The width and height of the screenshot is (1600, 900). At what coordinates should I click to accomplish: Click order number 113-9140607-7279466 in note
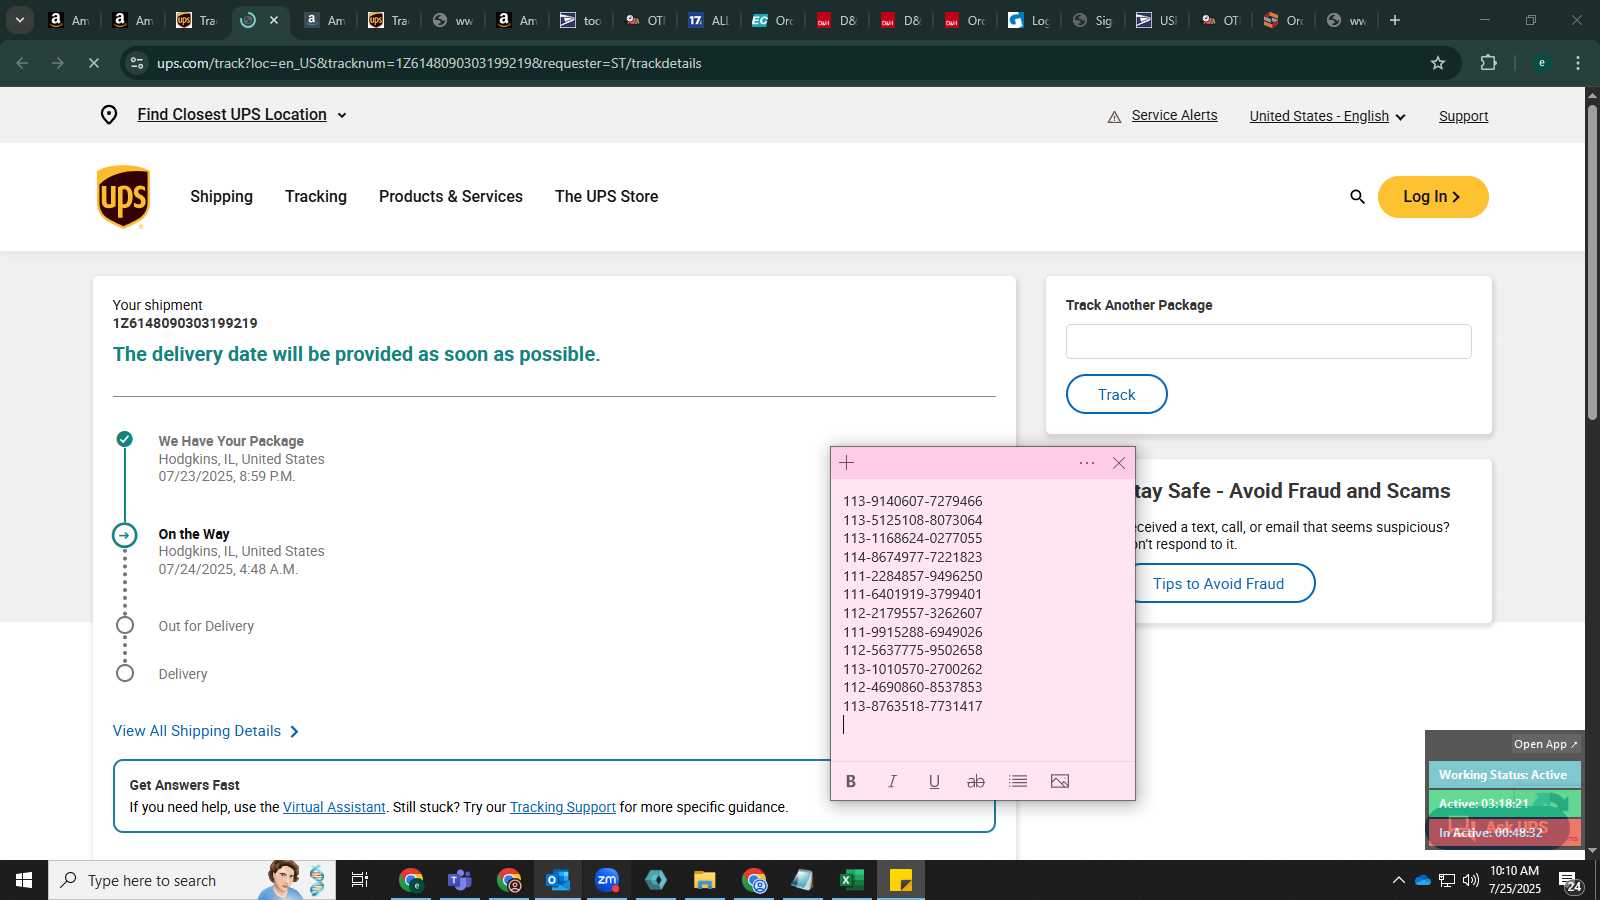click(913, 501)
